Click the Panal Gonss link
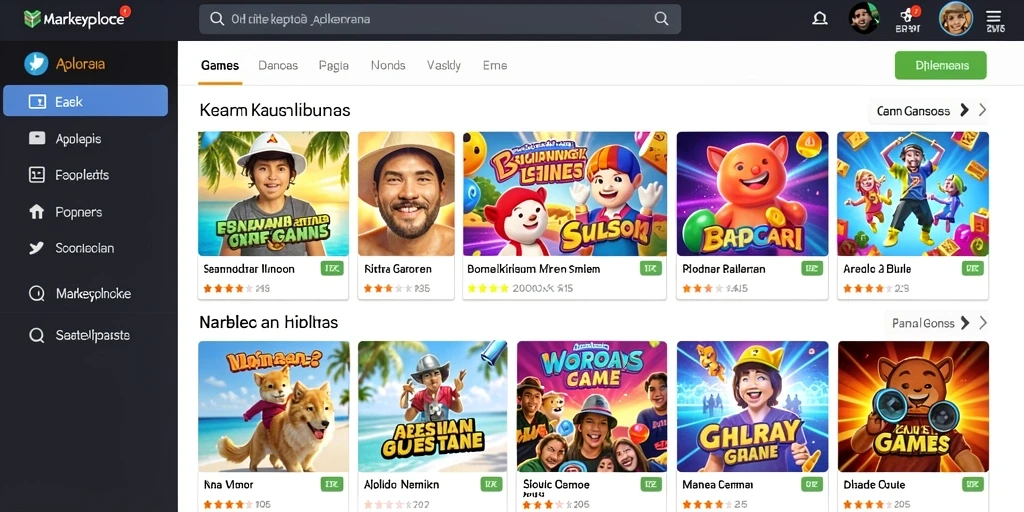 click(923, 323)
